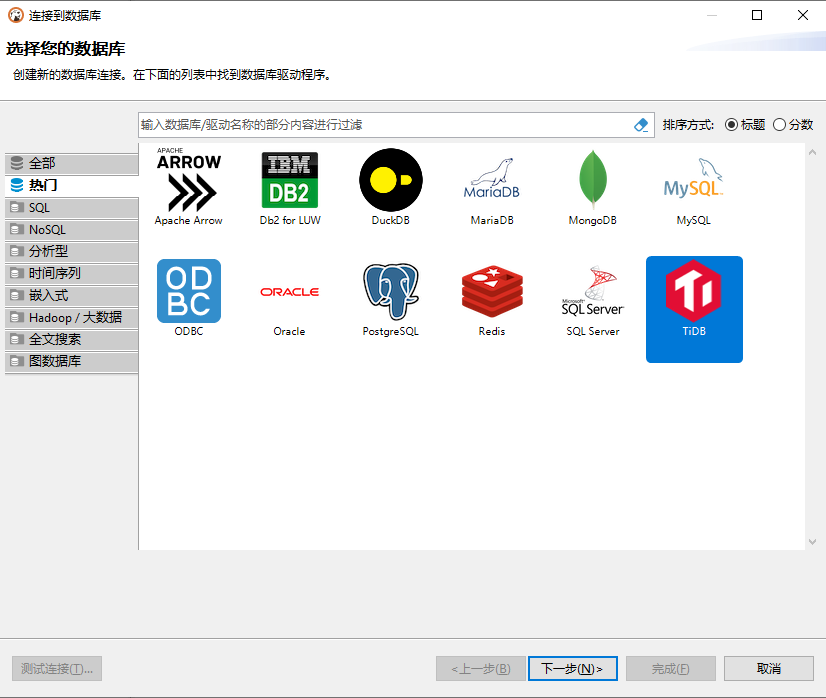826x698 pixels.
Task: Click the 上一步(B) button
Action: click(x=481, y=668)
